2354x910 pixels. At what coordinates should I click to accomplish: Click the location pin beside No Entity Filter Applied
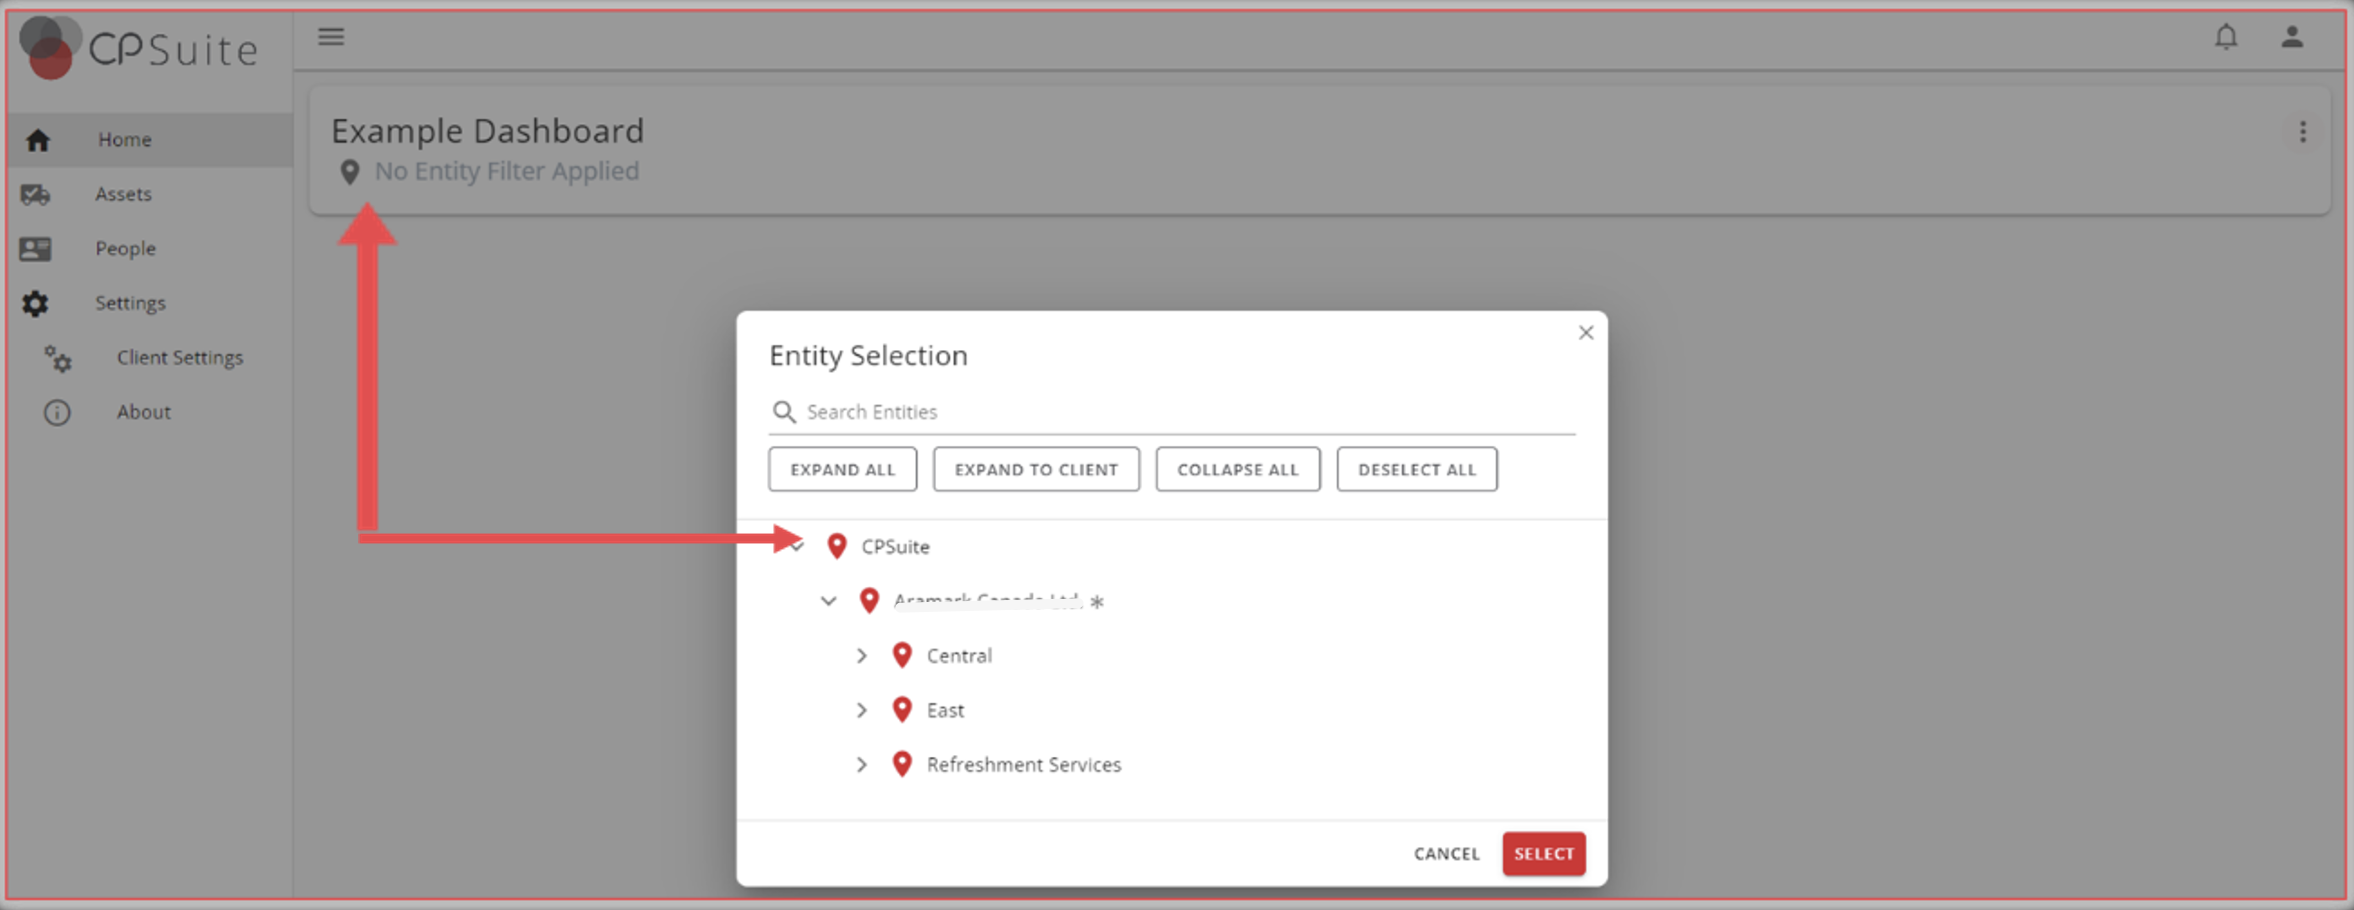(349, 171)
